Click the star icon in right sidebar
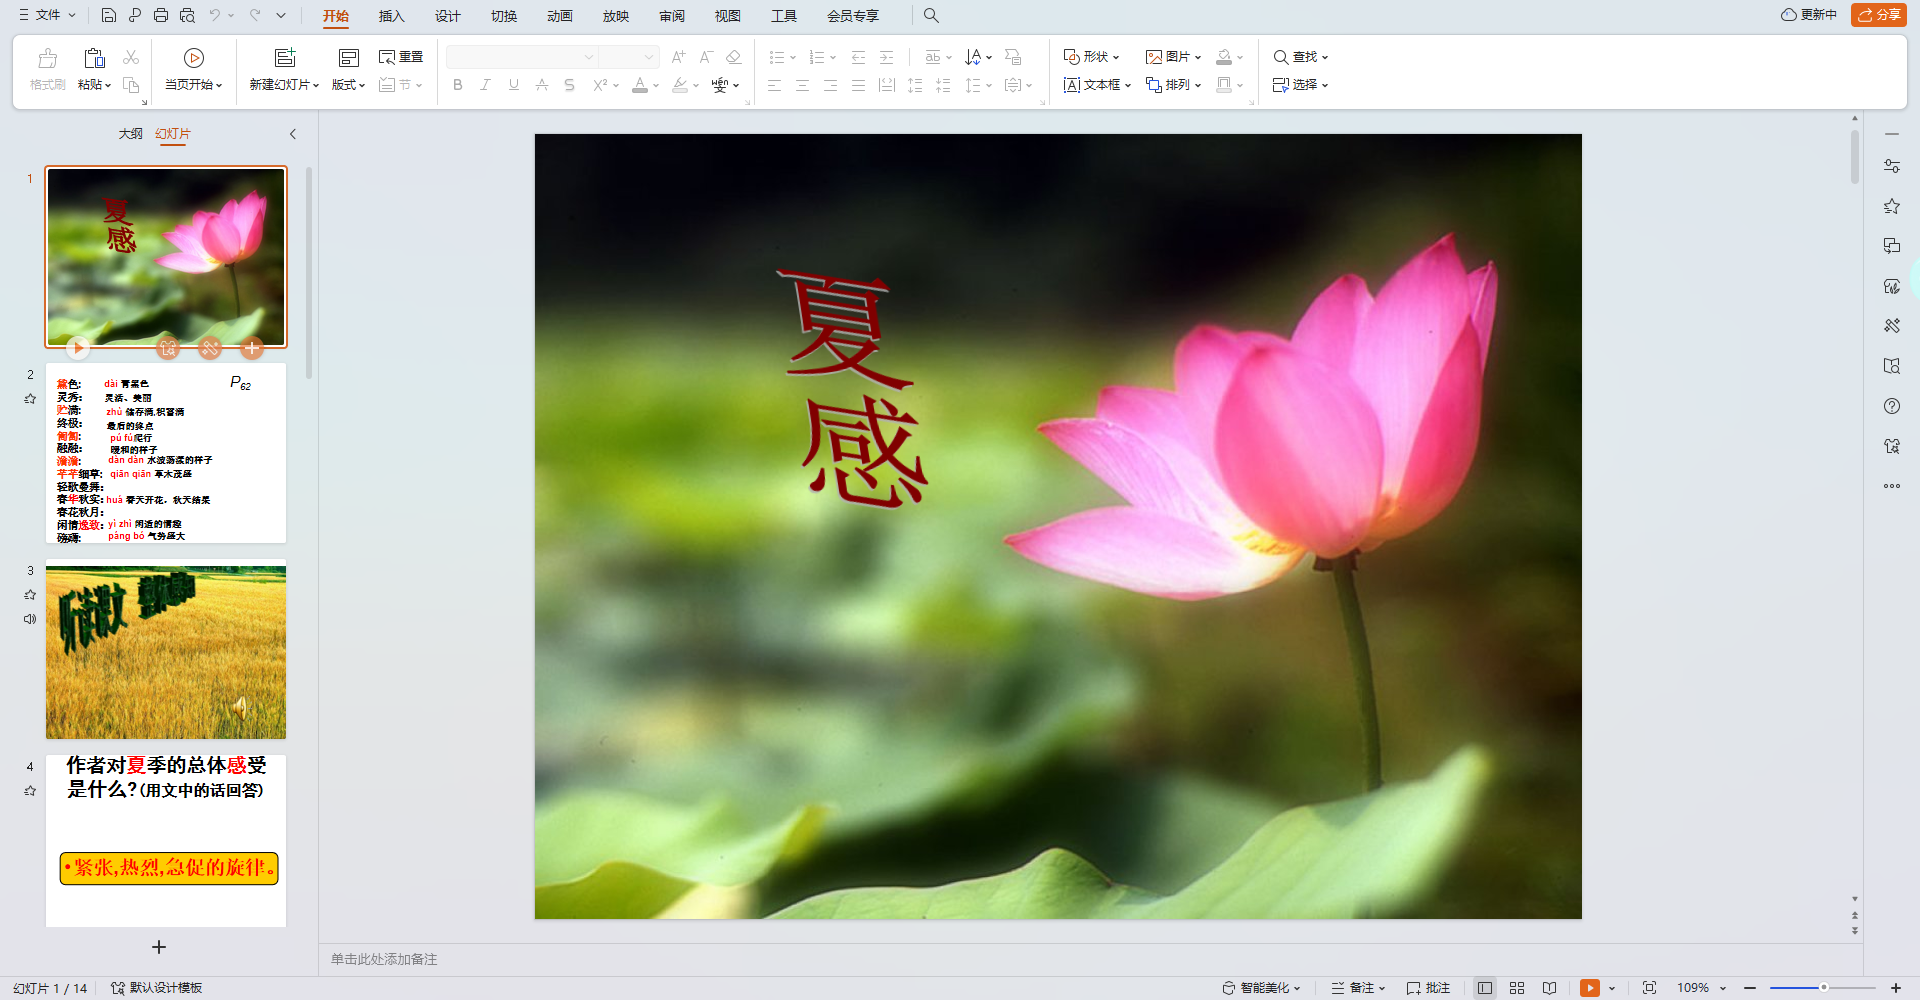The width and height of the screenshot is (1920, 1000). (1892, 206)
